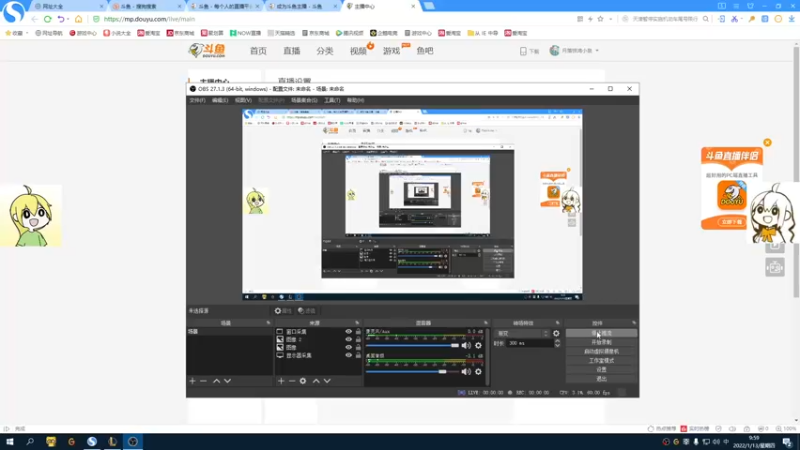Viewport: 800px width, 450px height.
Task: Open the dropdown arrow beside browser undo icon
Action: pyautogui.click(x=68, y=19)
